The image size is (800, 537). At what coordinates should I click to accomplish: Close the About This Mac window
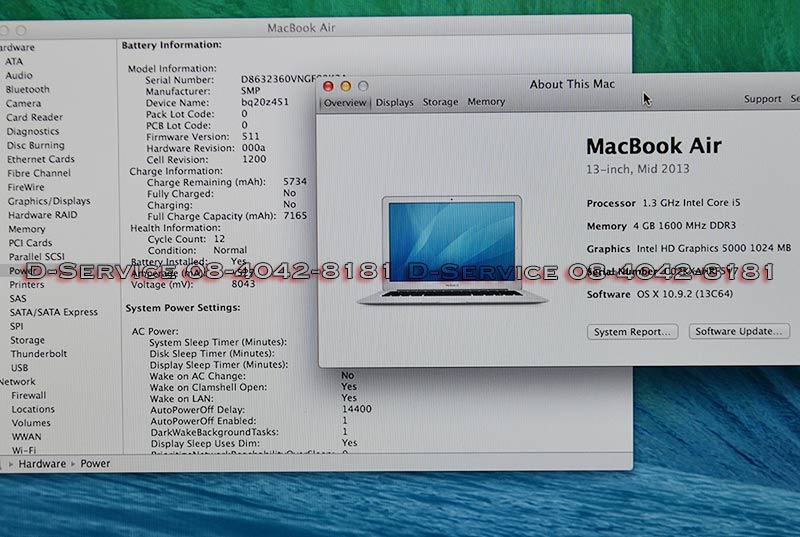tap(328, 86)
